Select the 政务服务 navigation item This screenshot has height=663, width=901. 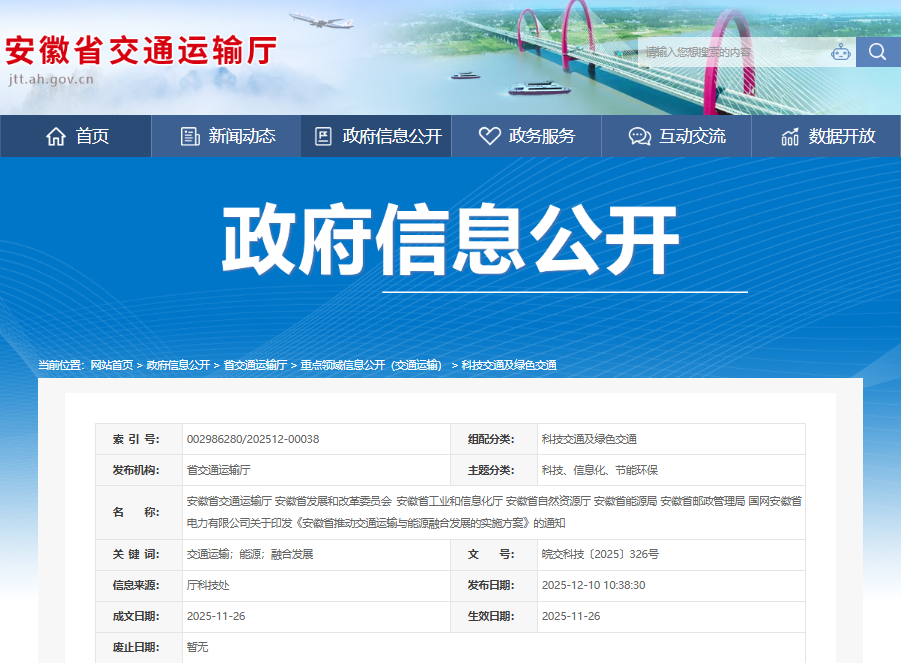click(x=542, y=136)
